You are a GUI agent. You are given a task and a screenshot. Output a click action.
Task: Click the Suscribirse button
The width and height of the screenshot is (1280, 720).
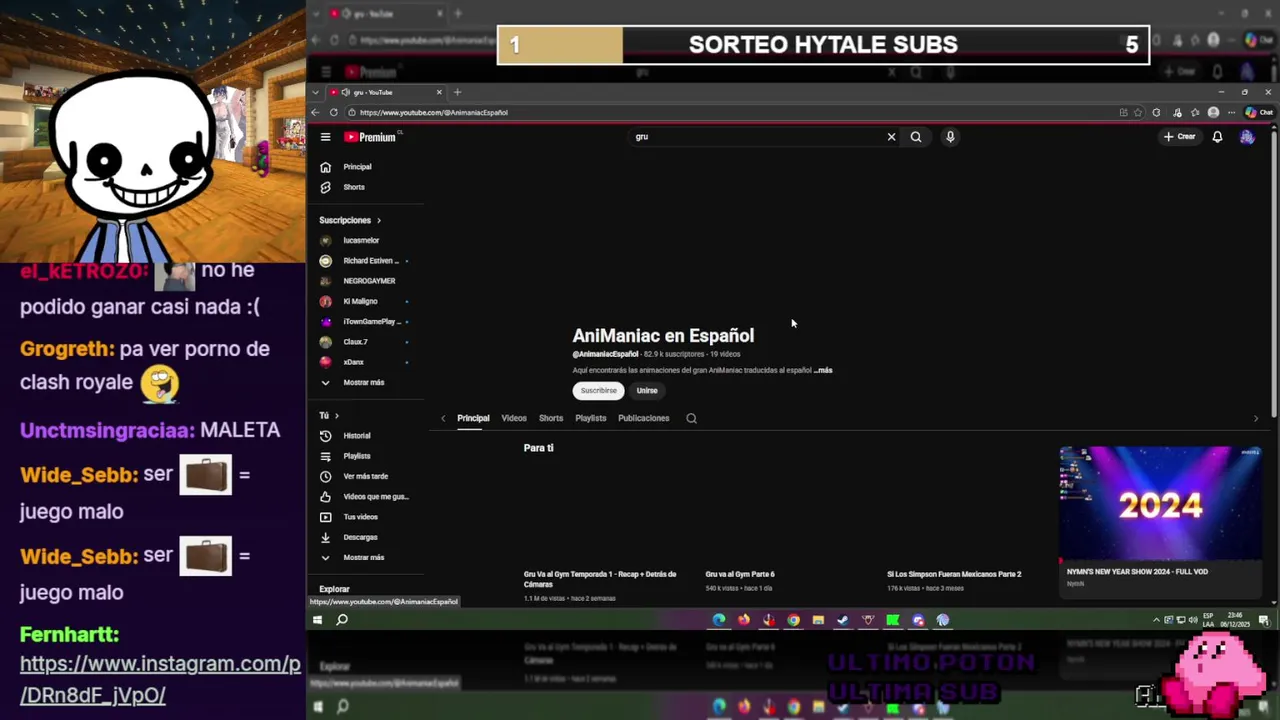coord(598,391)
